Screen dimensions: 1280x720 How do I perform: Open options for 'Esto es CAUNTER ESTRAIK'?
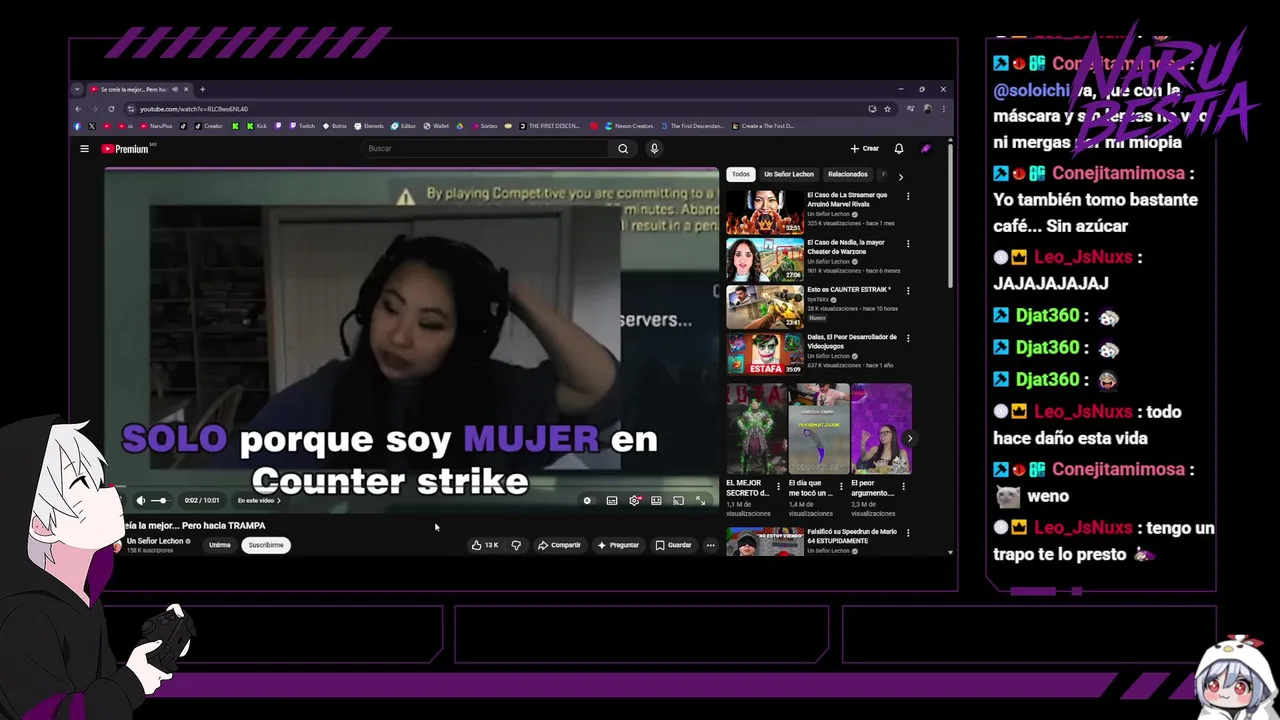tap(908, 291)
